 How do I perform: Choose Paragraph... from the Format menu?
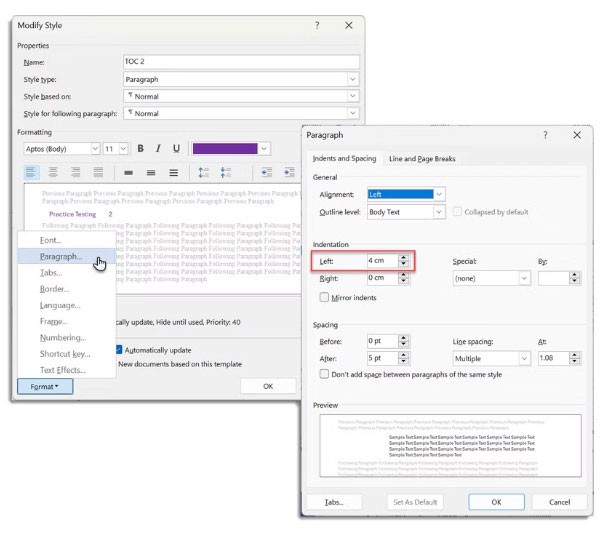[61, 257]
